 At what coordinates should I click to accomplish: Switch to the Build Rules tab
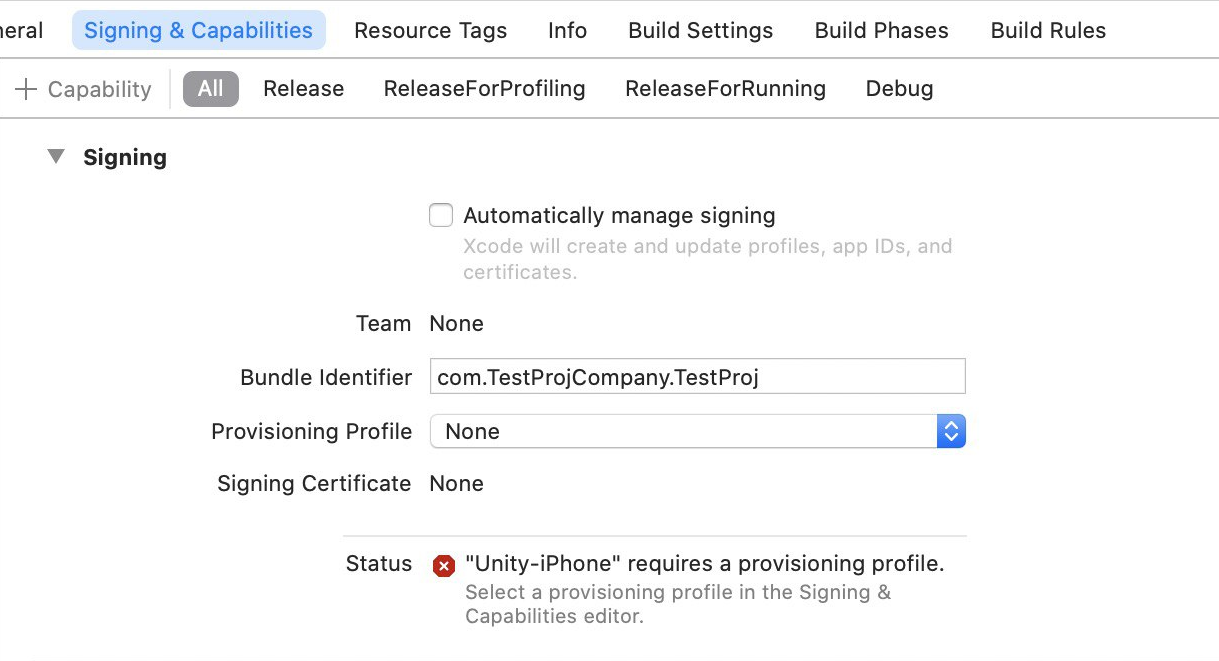[1048, 31]
